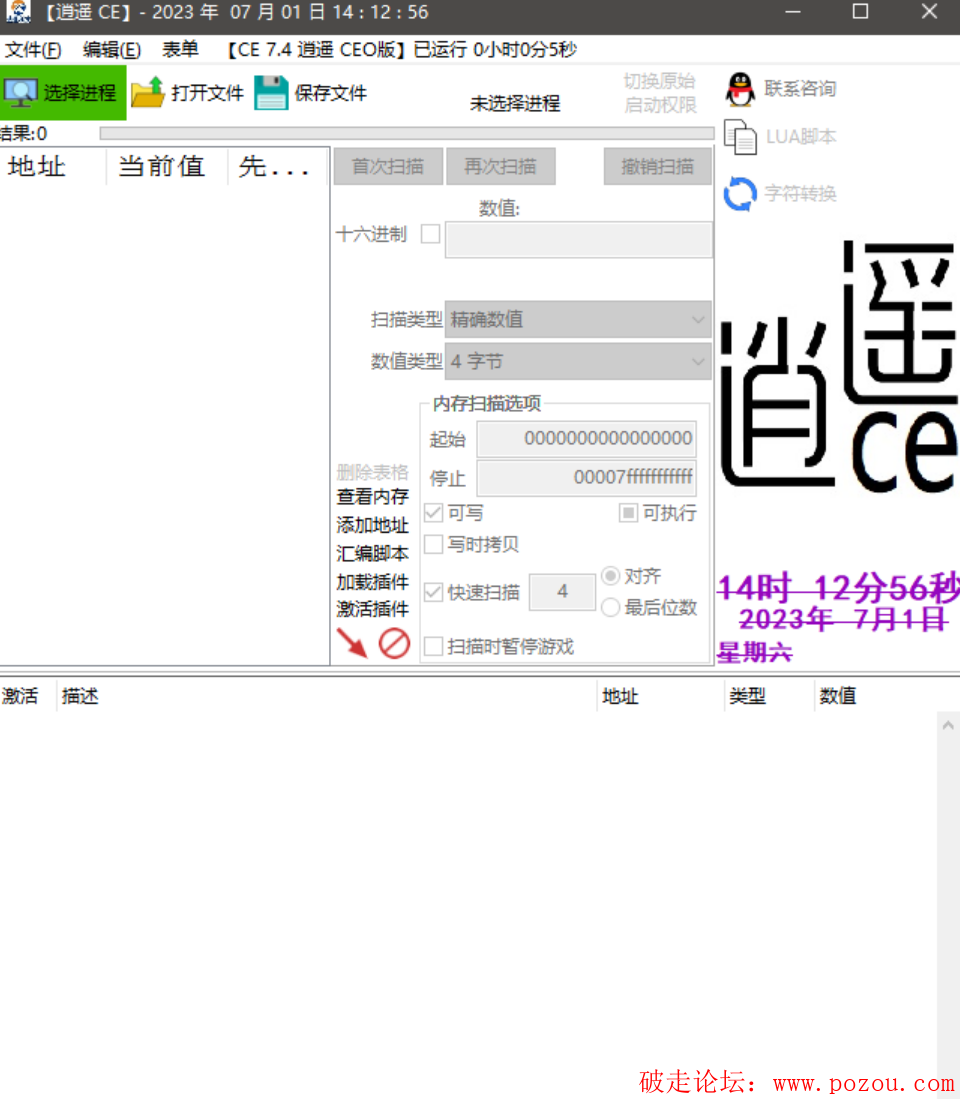Click the 结果:0 results count text
The image size is (960, 1099).
tap(24, 133)
